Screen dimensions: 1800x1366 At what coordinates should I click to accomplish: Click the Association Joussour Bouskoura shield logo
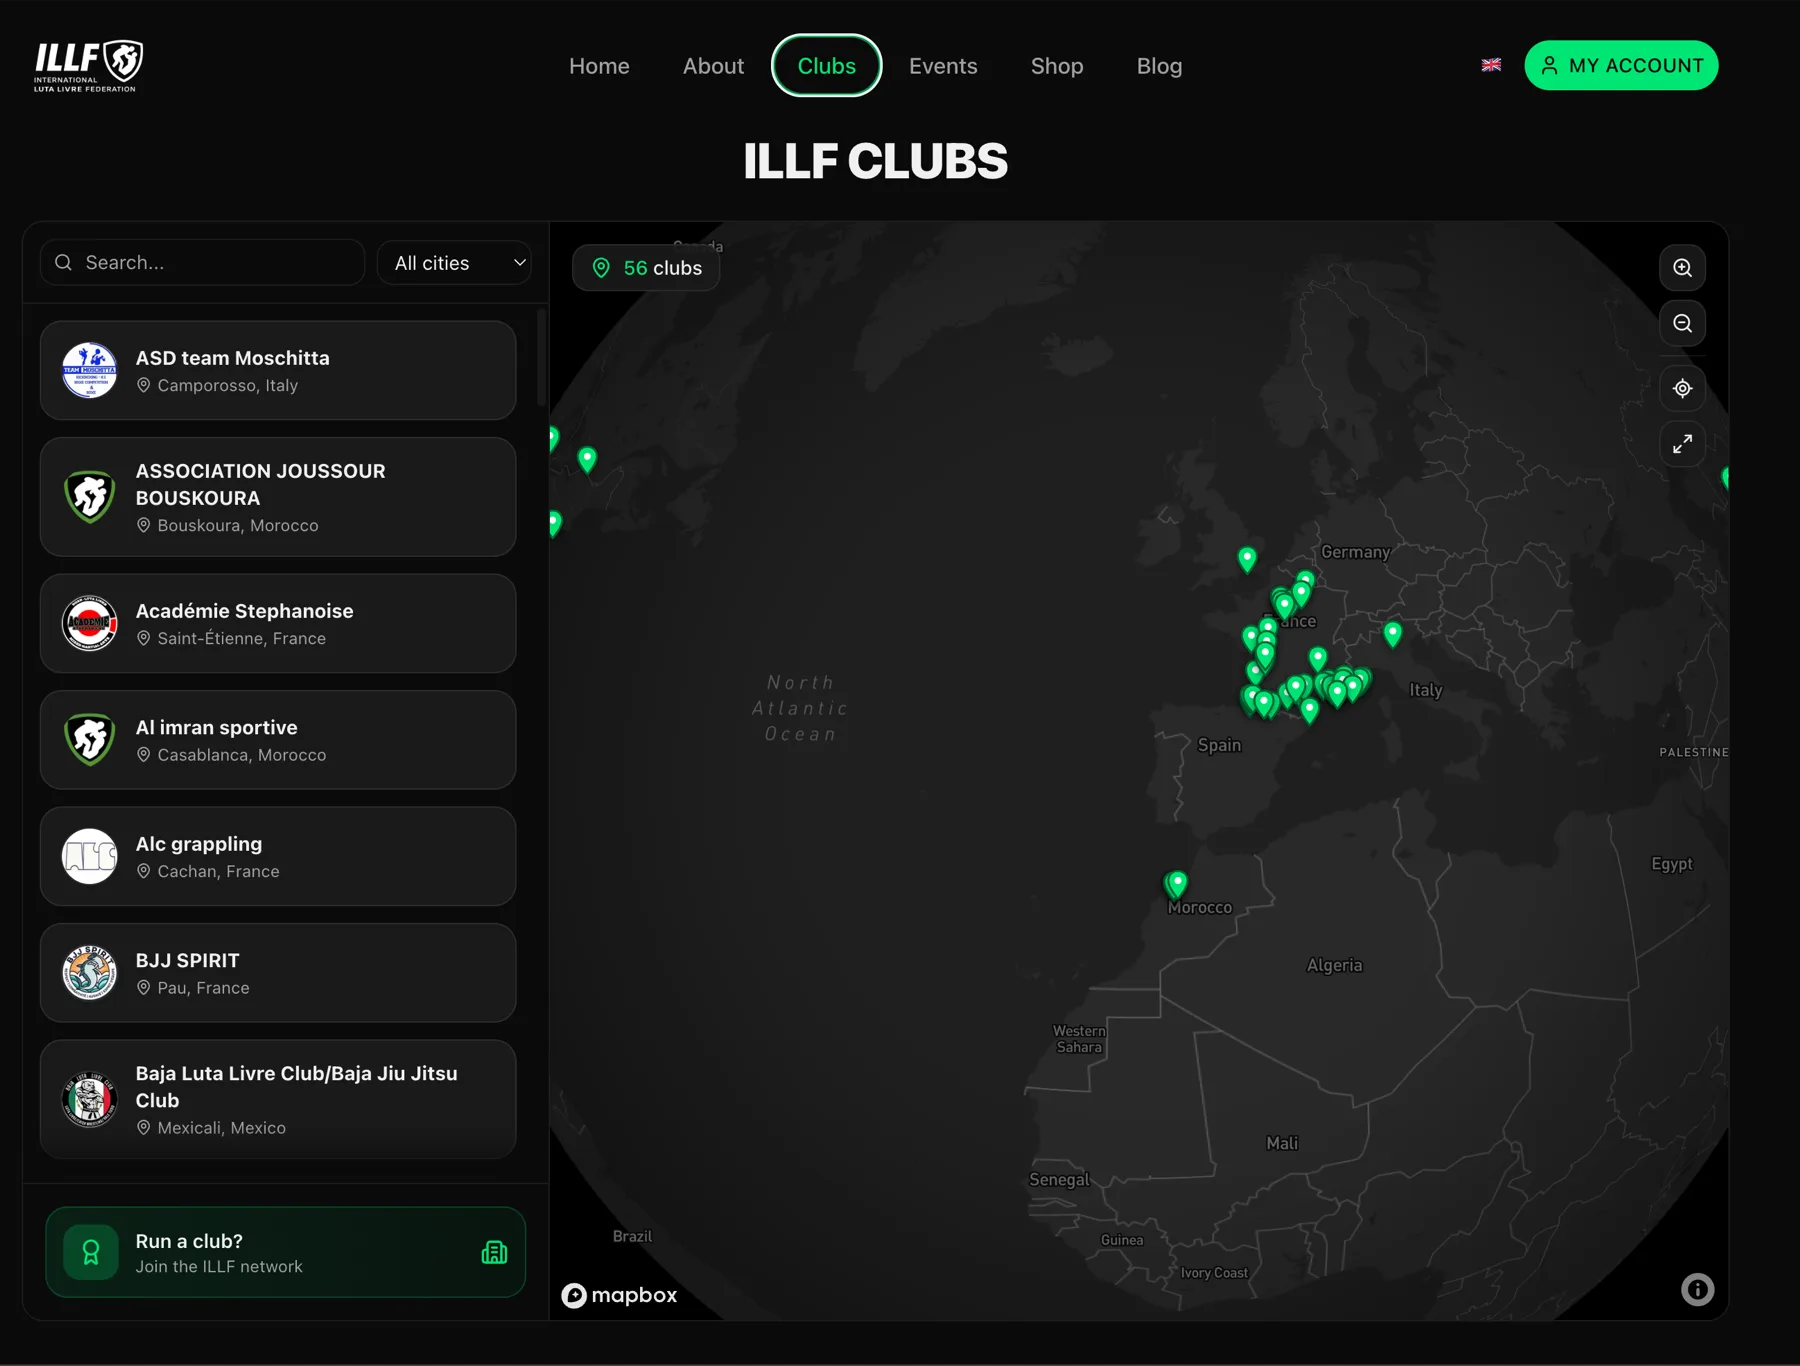point(90,497)
